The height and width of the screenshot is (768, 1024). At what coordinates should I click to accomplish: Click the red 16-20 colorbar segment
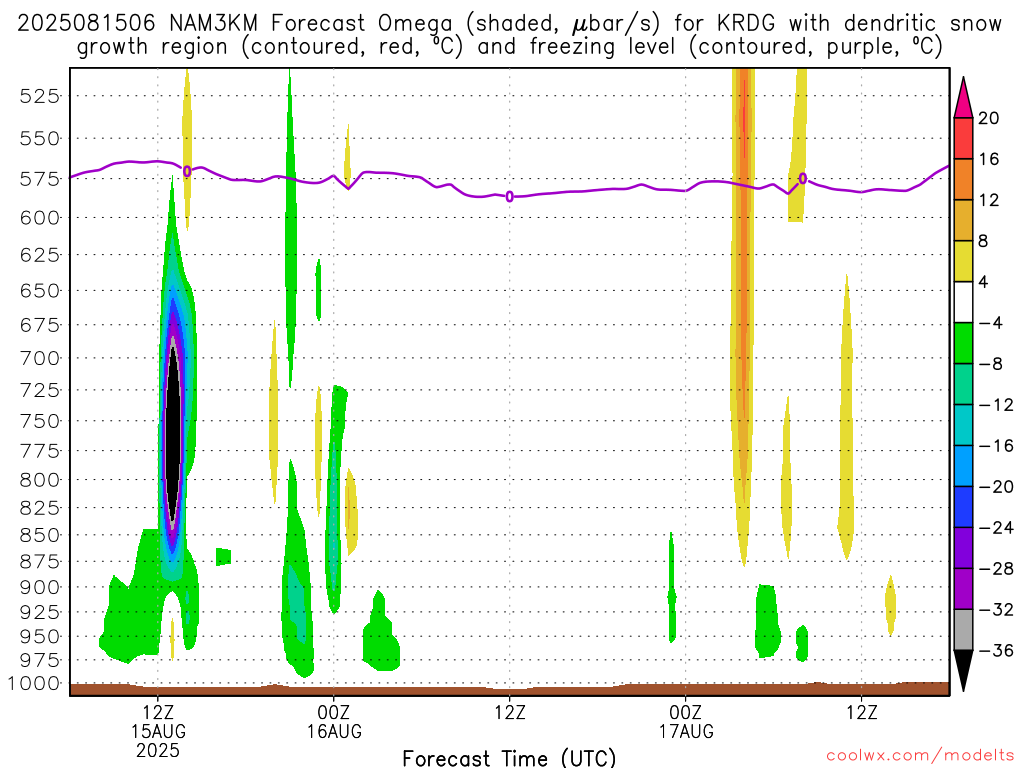click(x=963, y=138)
